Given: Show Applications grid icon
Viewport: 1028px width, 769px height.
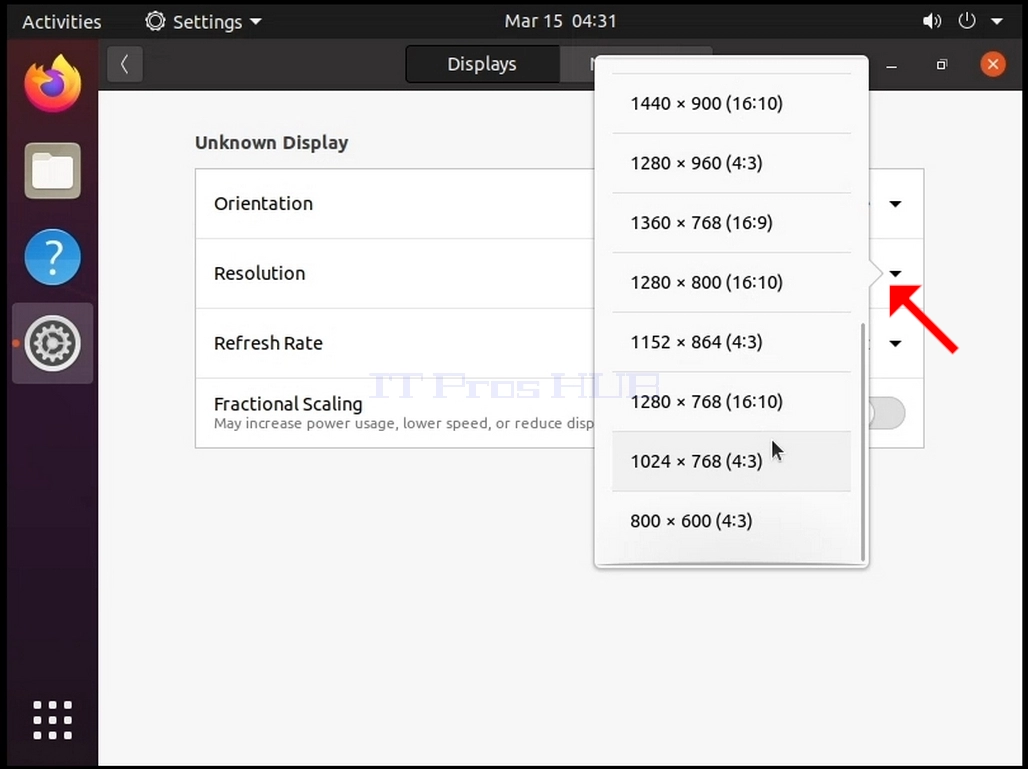Looking at the screenshot, I should click(x=52, y=720).
